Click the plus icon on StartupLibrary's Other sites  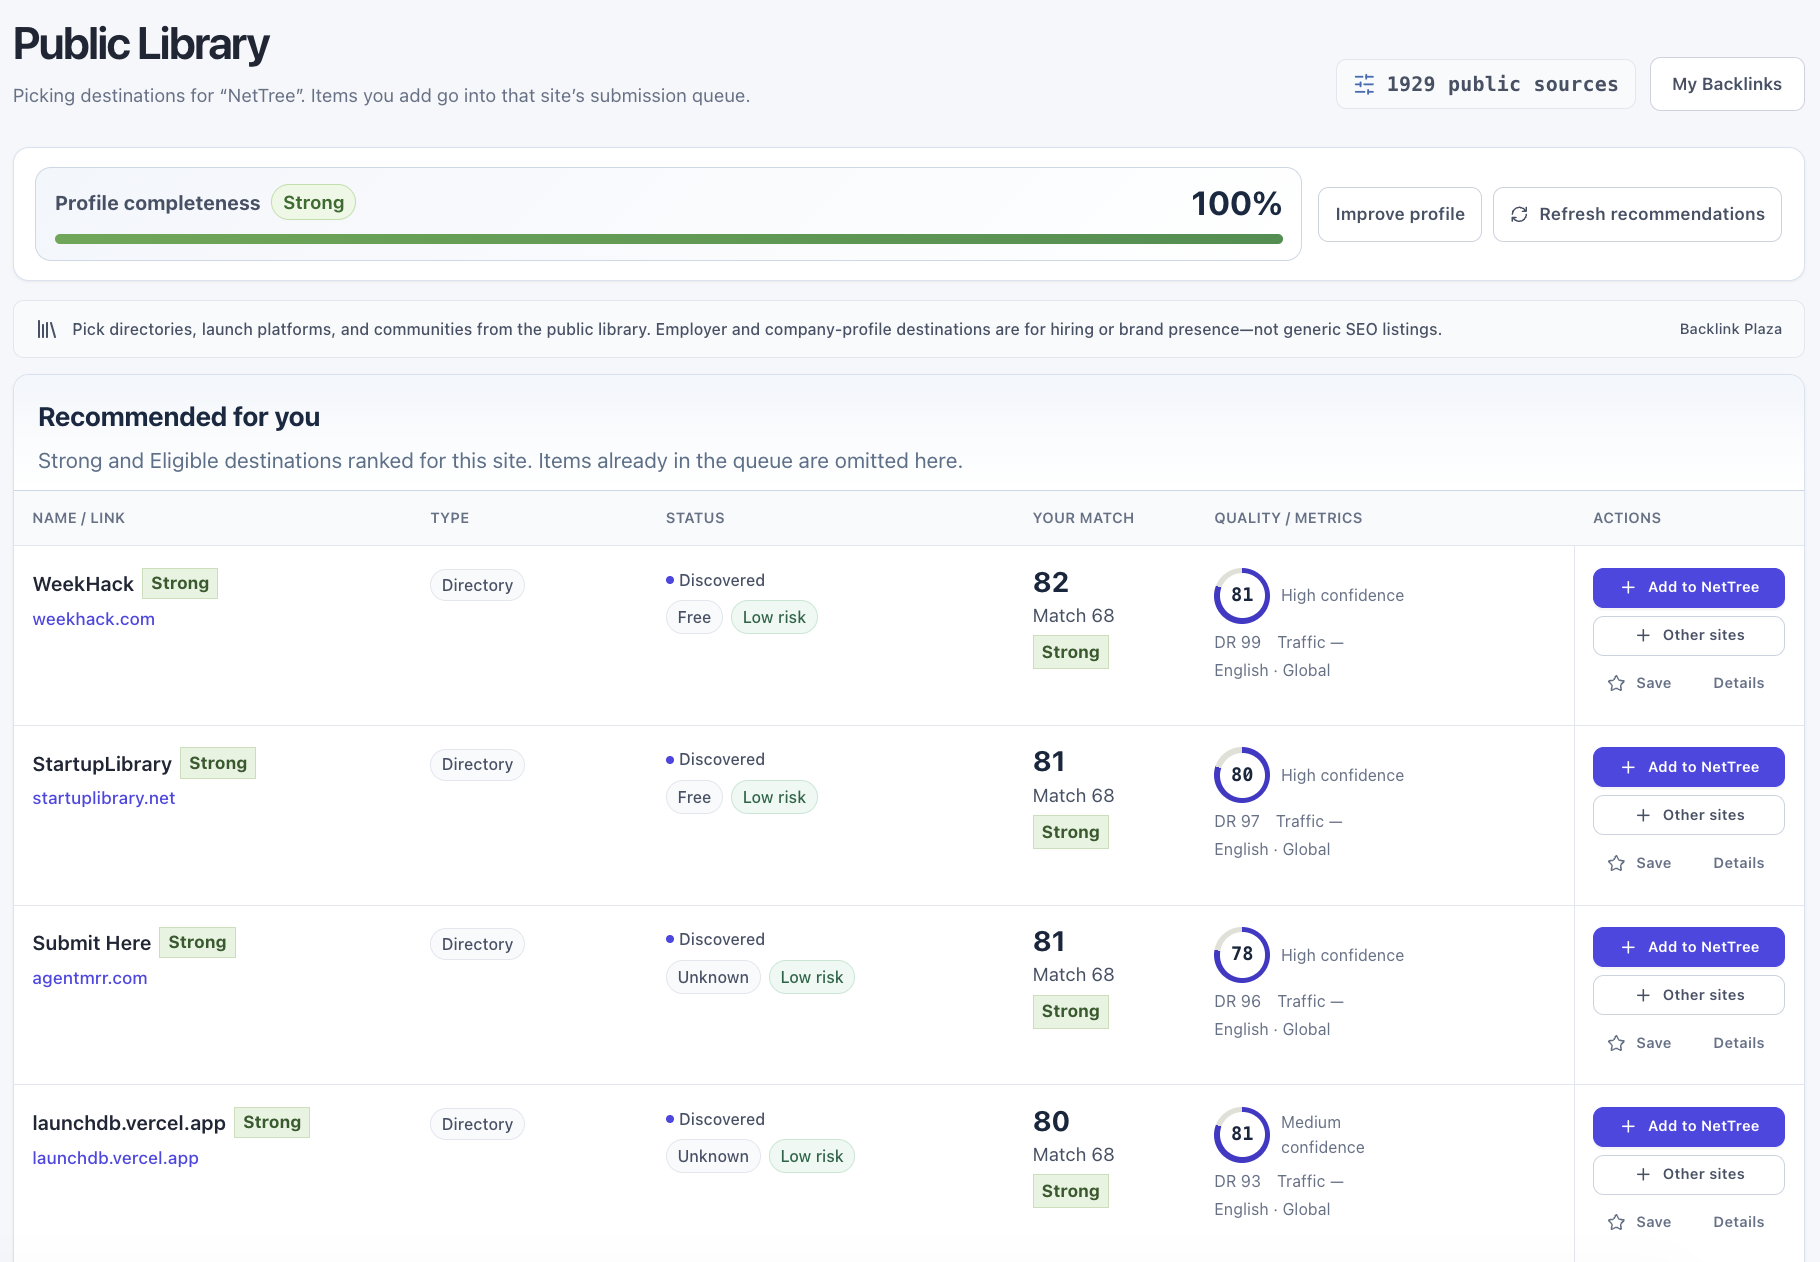click(x=1643, y=815)
